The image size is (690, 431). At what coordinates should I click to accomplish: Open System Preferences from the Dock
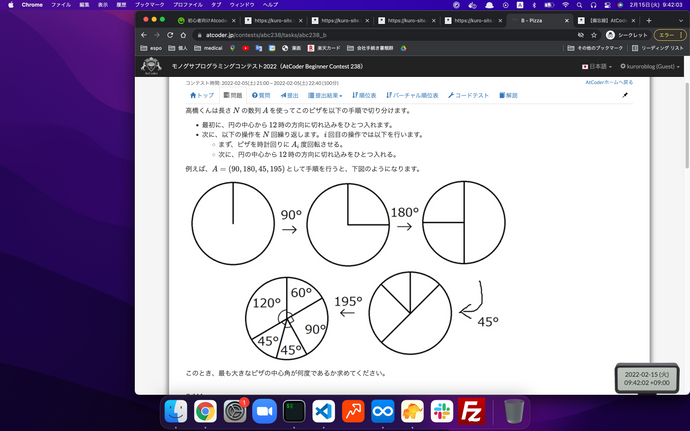click(x=235, y=411)
